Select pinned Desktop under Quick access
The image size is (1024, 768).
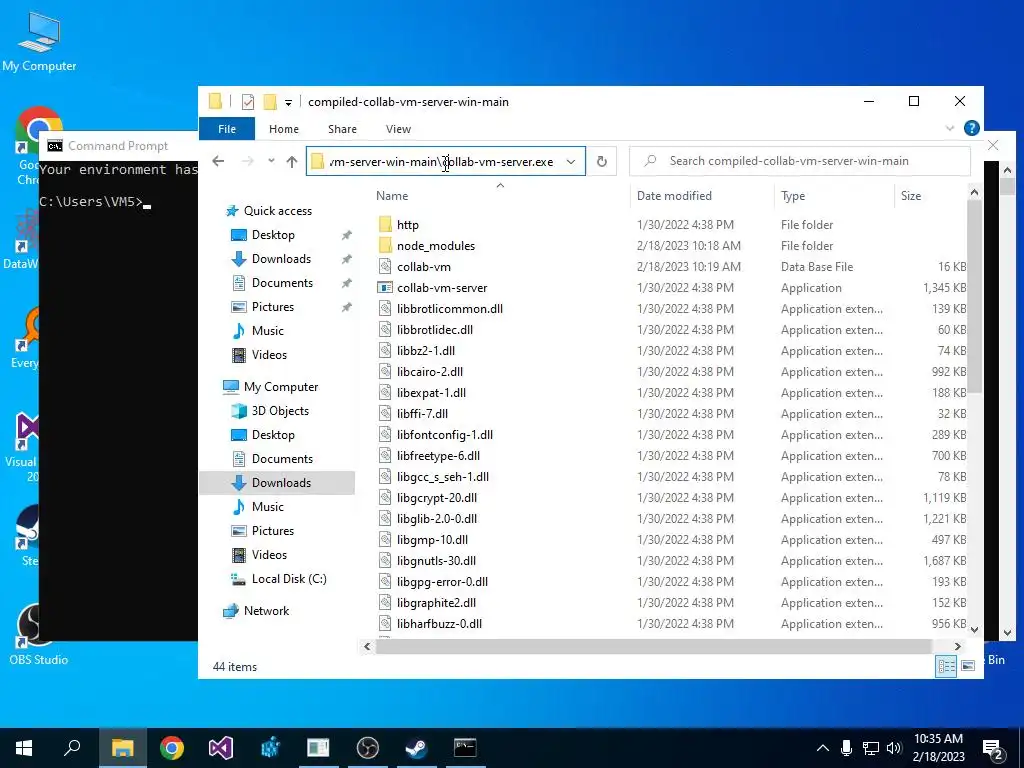[x=273, y=235]
